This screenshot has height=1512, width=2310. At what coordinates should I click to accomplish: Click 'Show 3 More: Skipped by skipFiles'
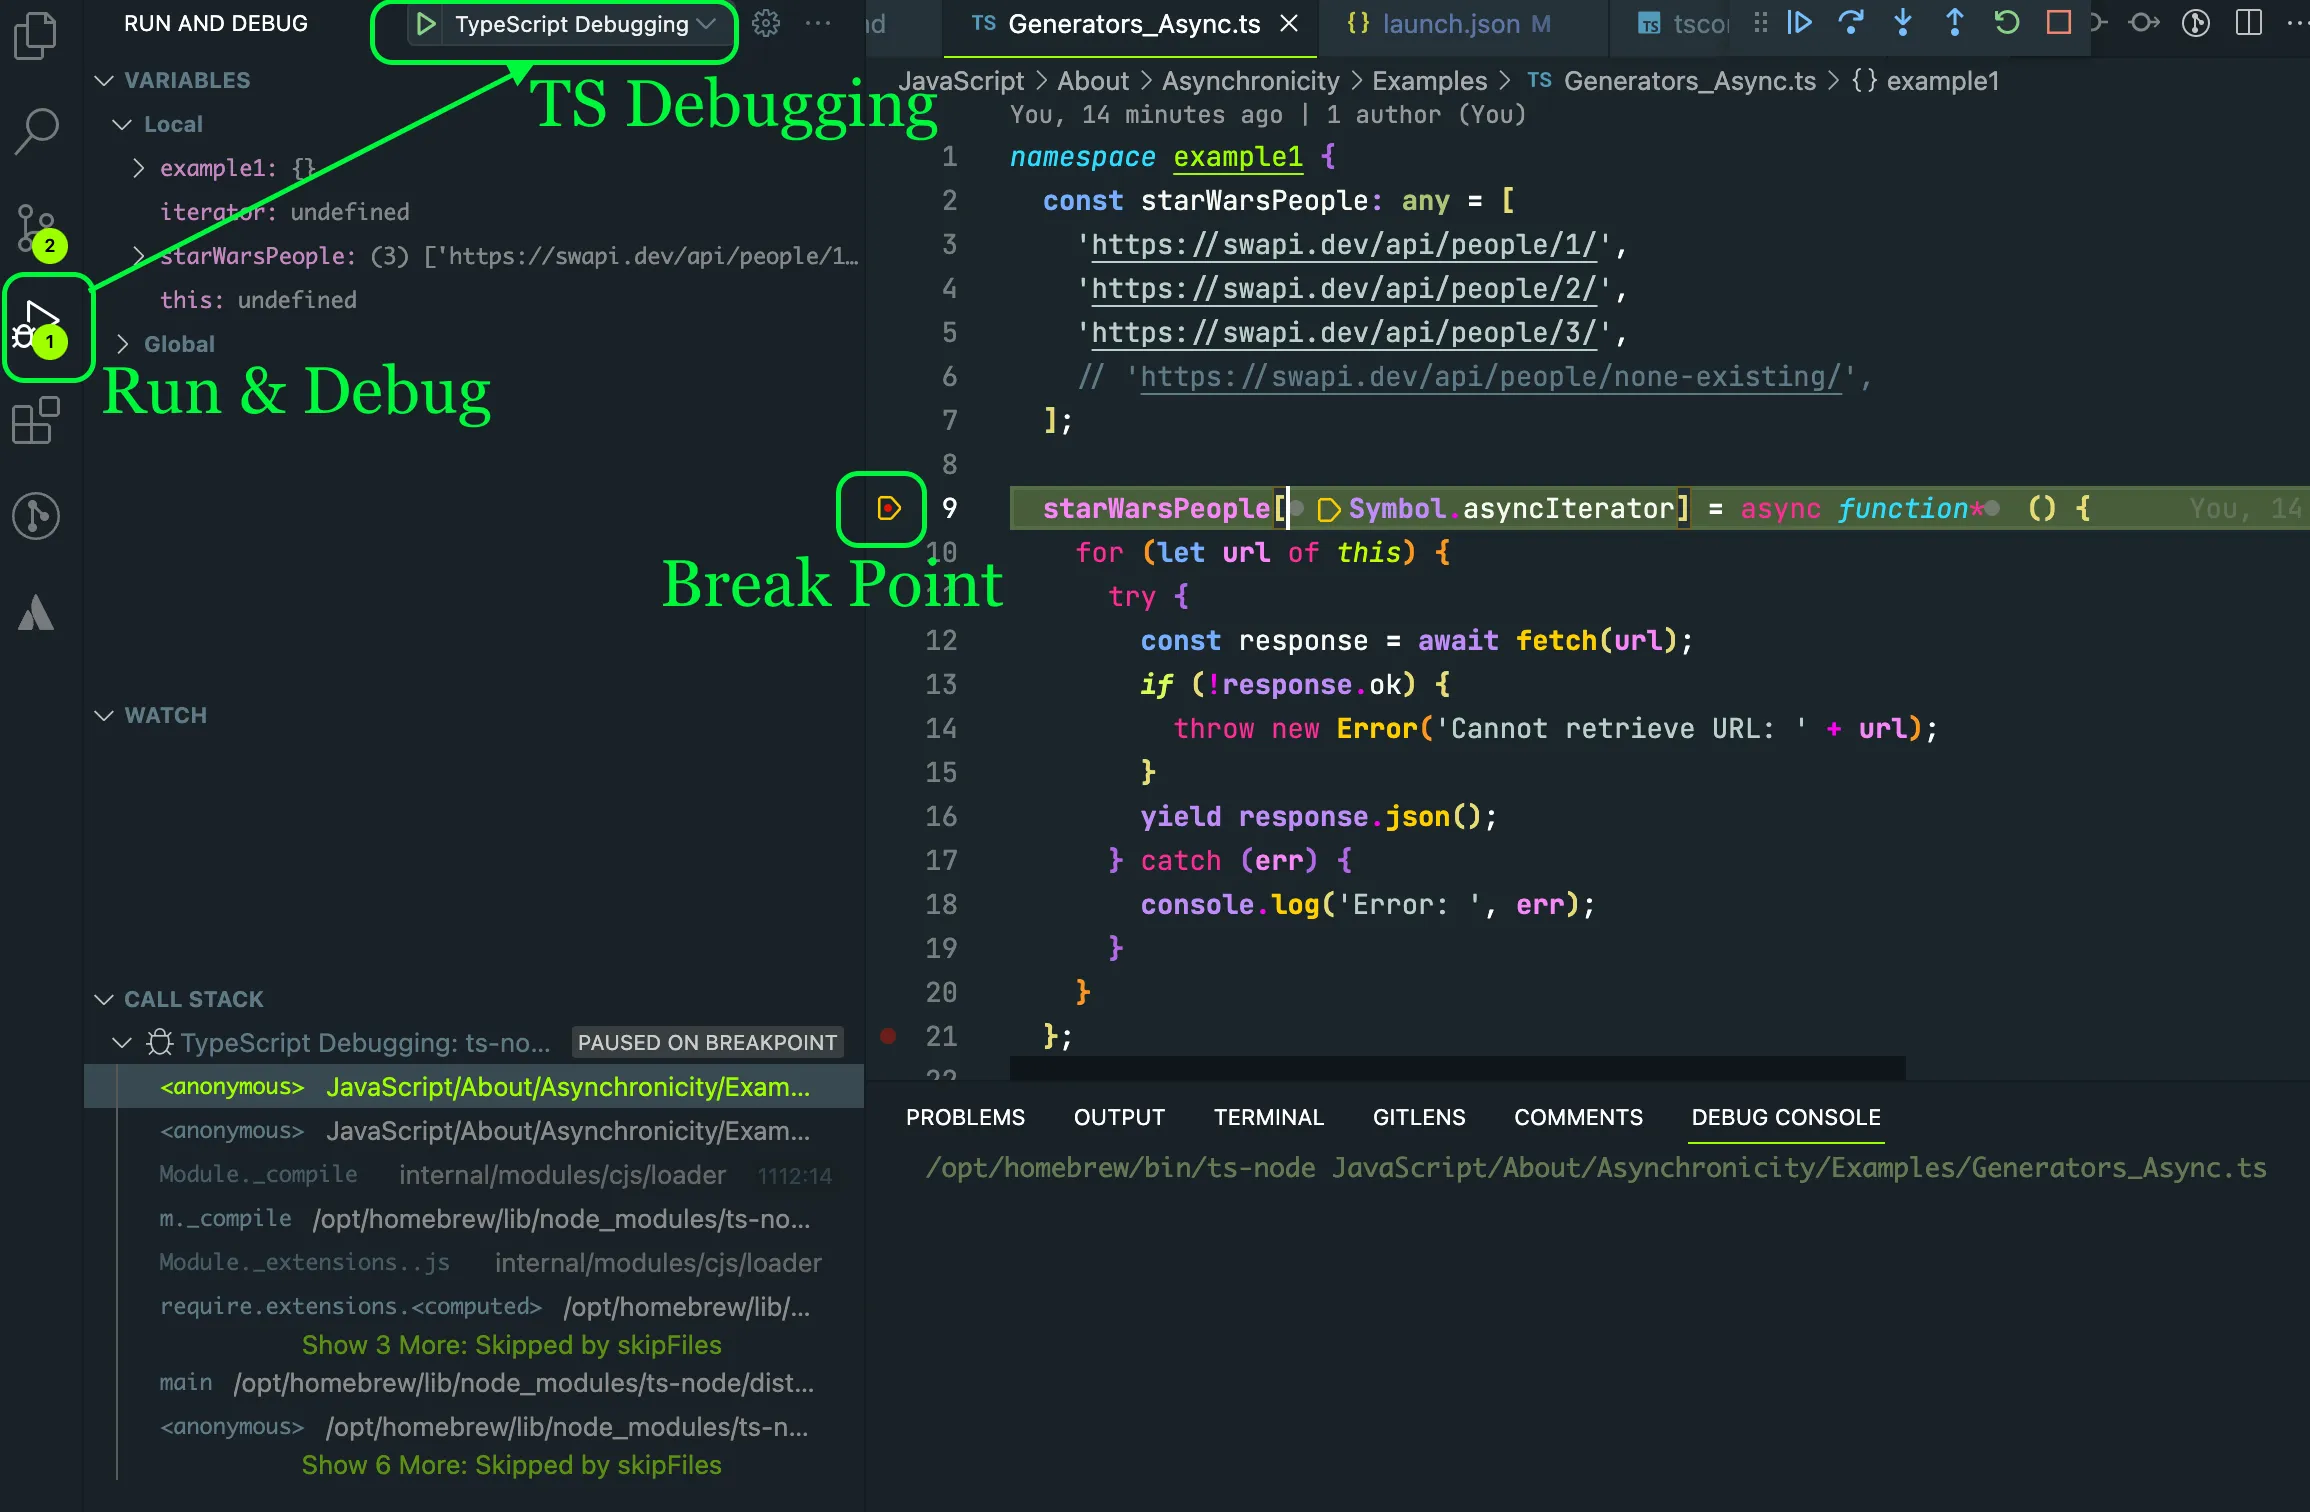(x=511, y=1345)
